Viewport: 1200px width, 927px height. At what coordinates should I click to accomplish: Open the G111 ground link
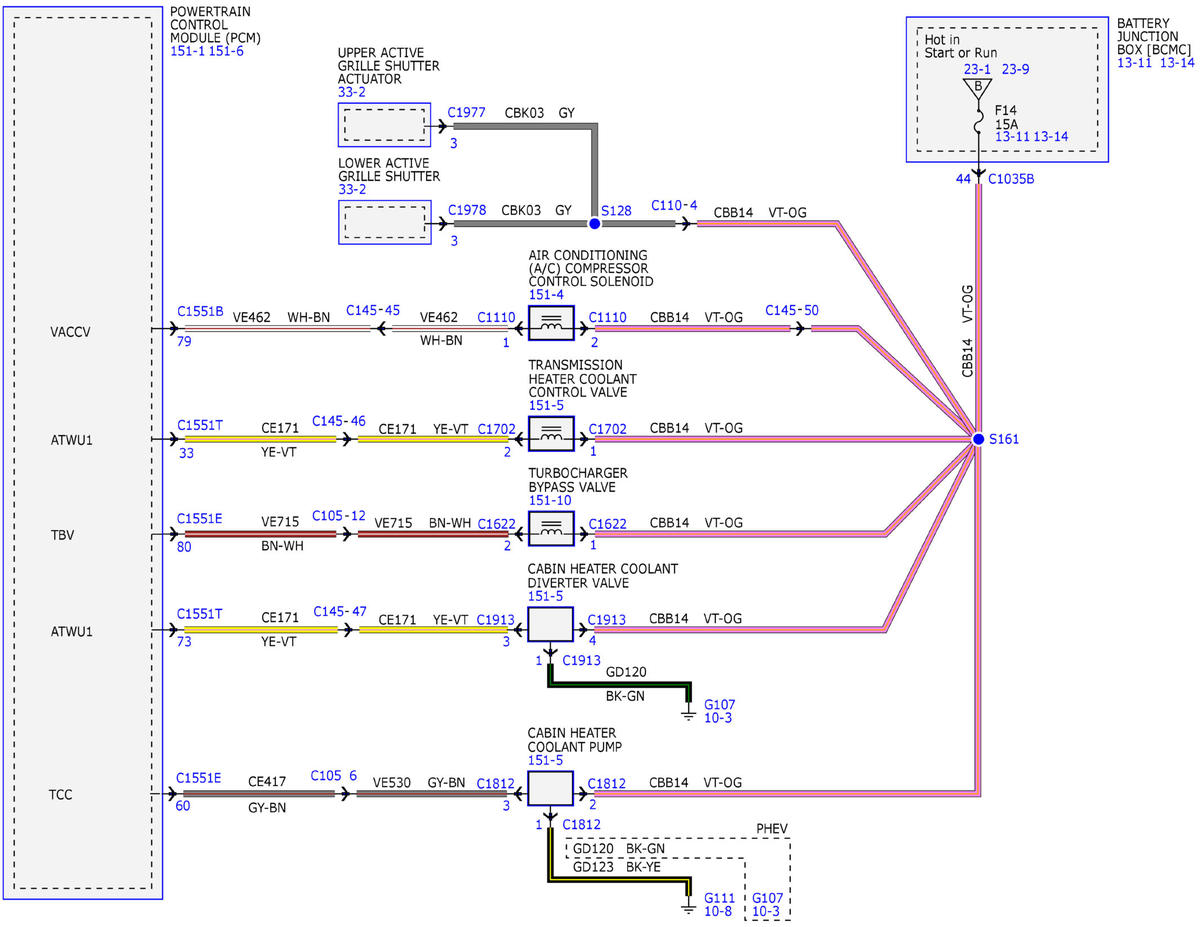coord(720,898)
